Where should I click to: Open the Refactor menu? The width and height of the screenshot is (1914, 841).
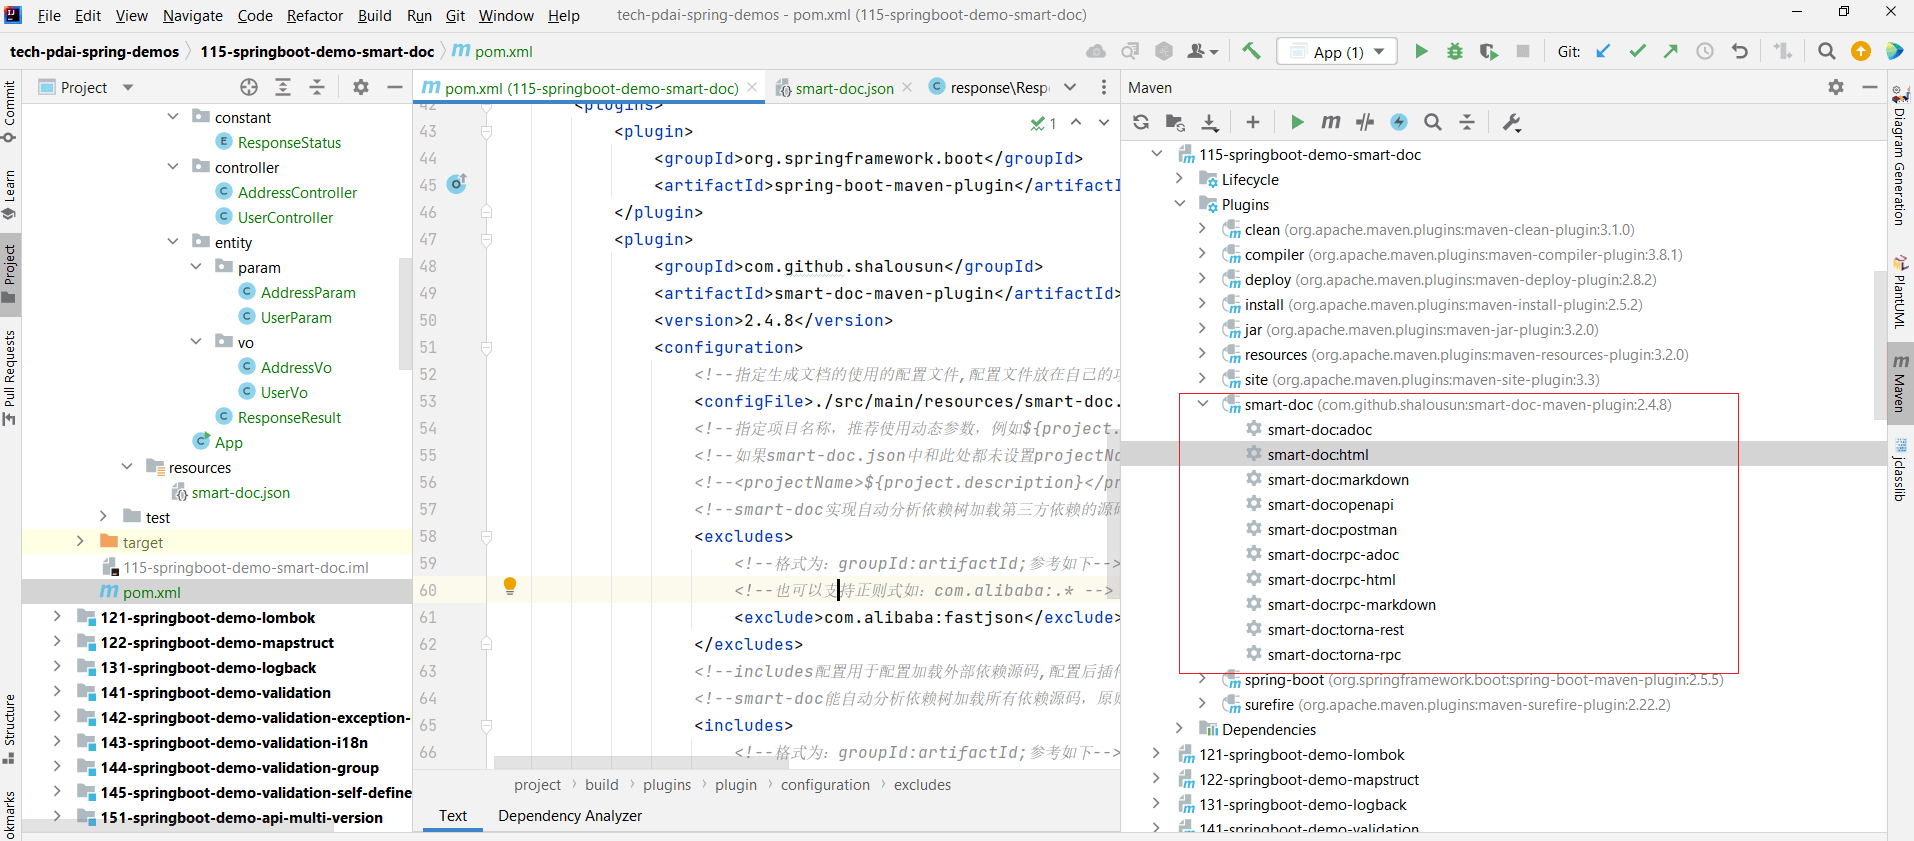click(x=314, y=15)
